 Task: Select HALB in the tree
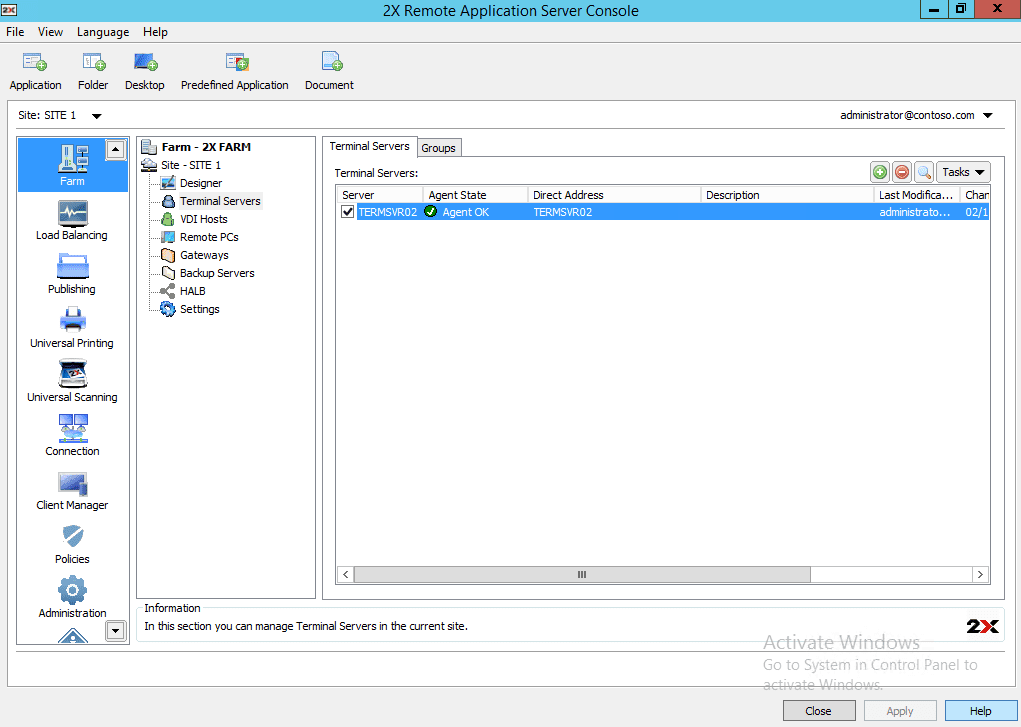click(192, 291)
